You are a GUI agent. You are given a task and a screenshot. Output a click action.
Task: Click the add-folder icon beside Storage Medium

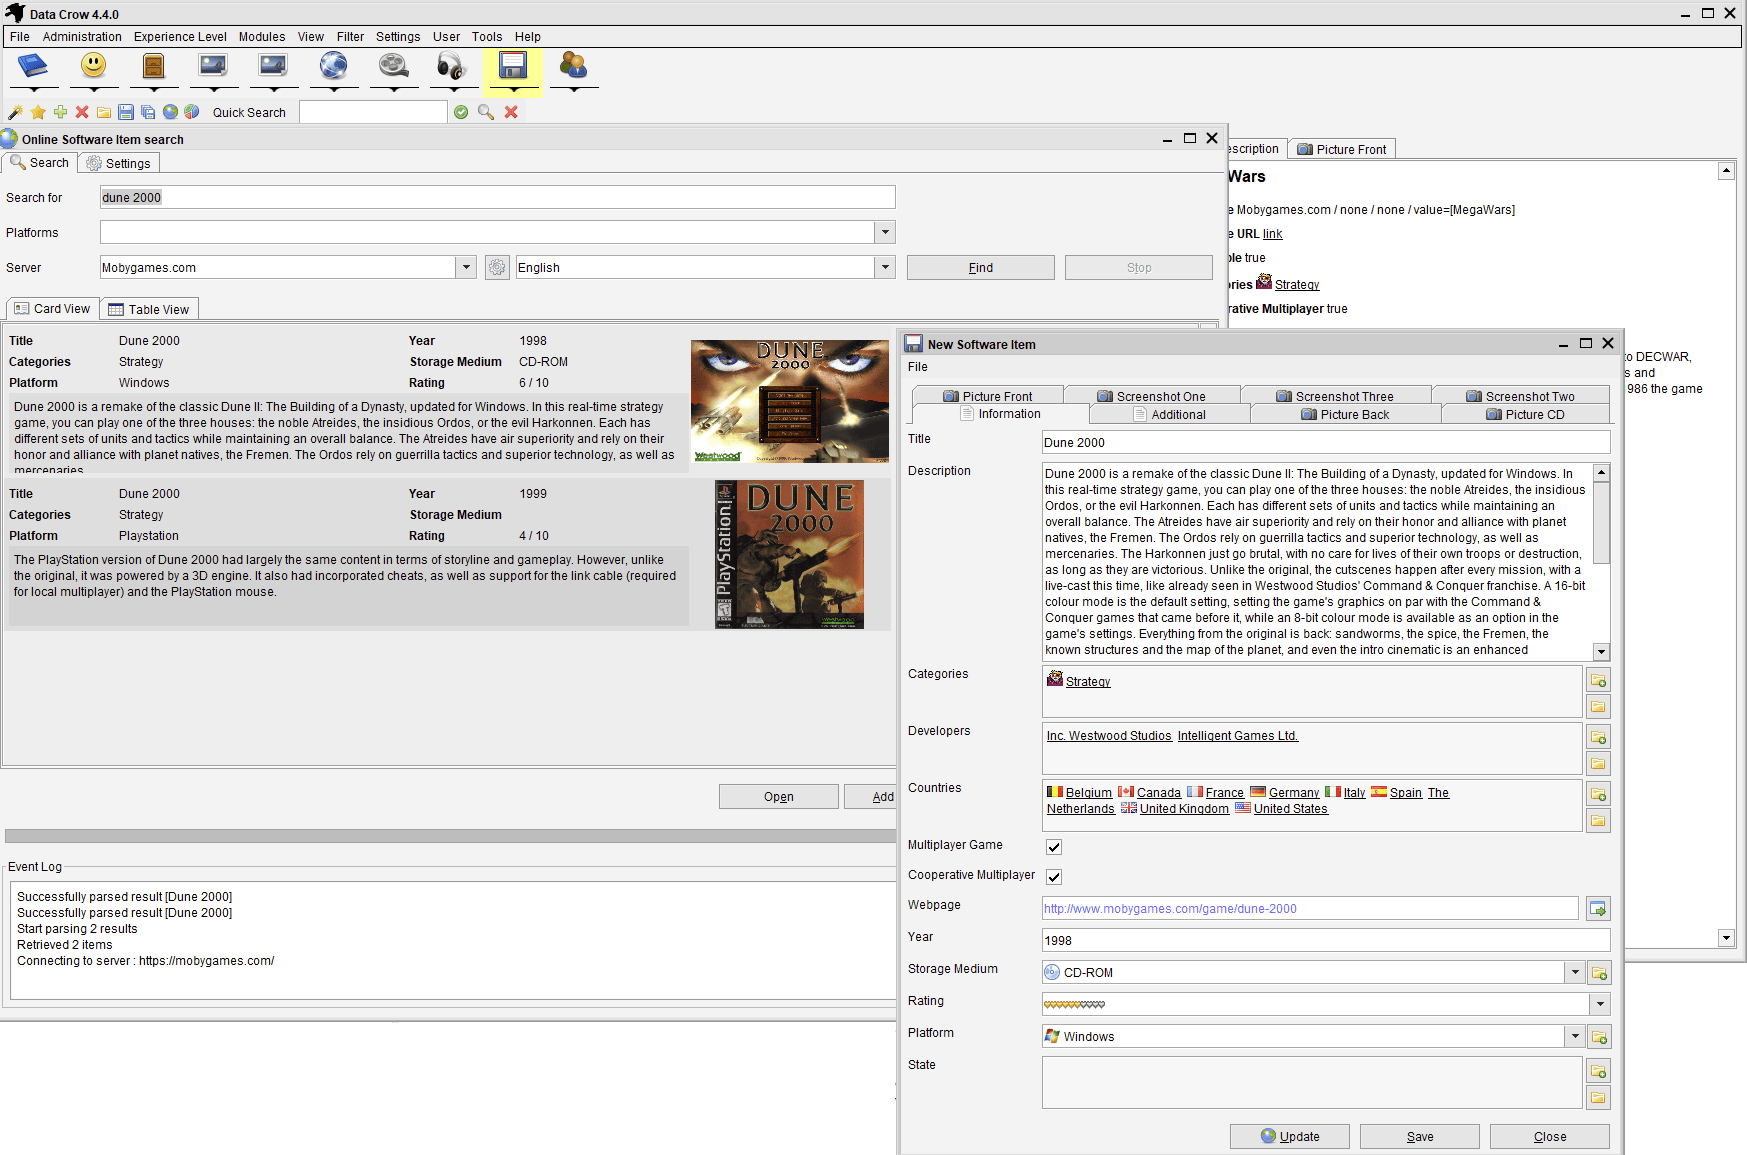click(x=1599, y=973)
